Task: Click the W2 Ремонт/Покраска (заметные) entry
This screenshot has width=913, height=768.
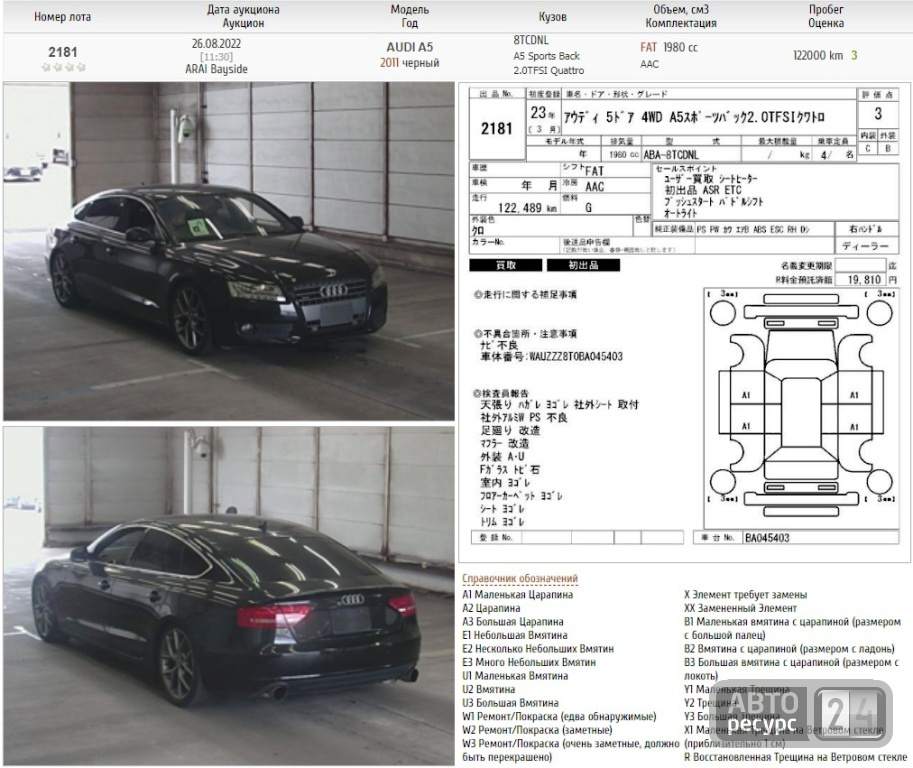Action: click(x=537, y=730)
